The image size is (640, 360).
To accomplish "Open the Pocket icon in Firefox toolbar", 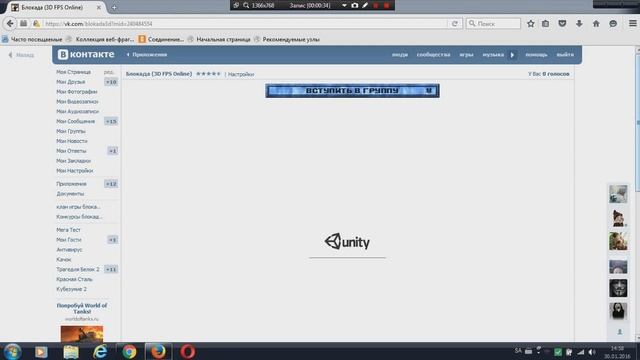I will tap(562, 24).
